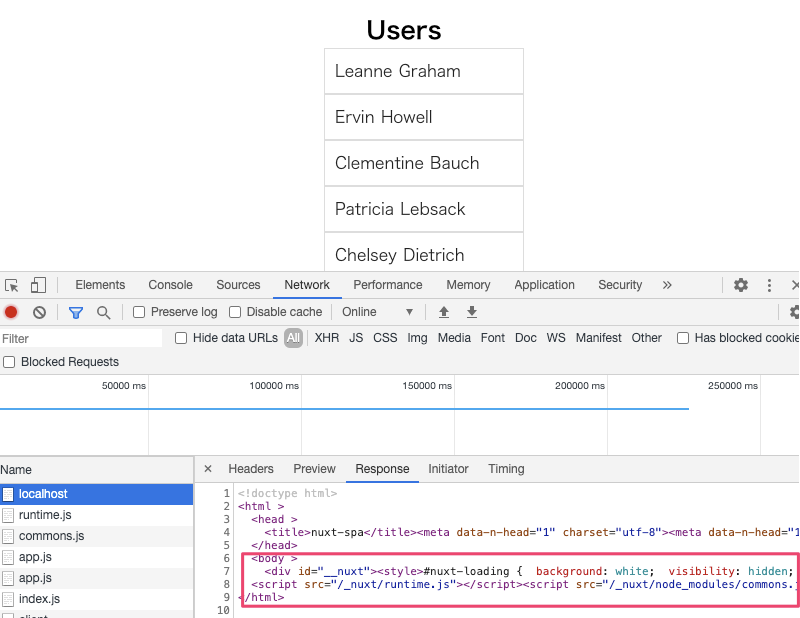Viewport: 800px width, 618px height.
Task: Toggle the network filter funnel icon
Action: pyautogui.click(x=76, y=312)
